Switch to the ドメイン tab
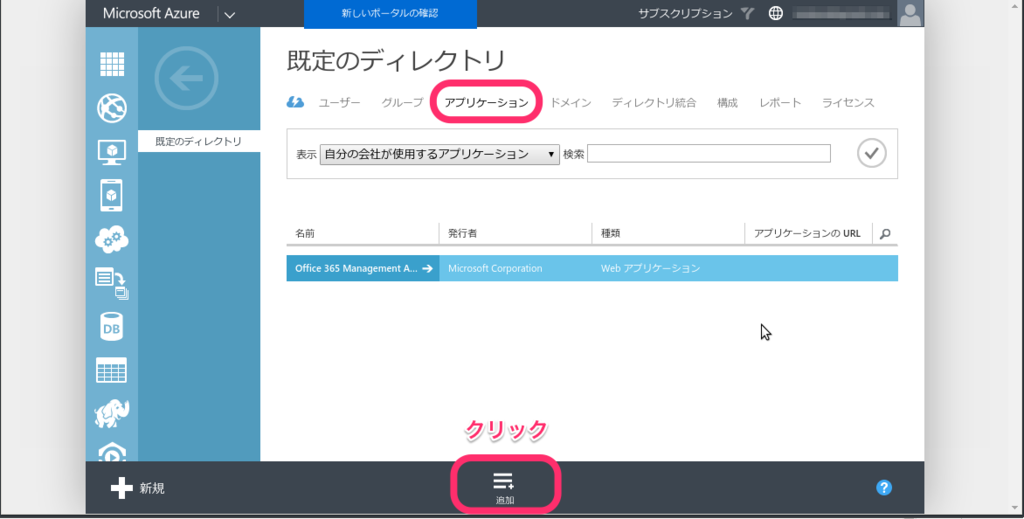 (x=571, y=102)
